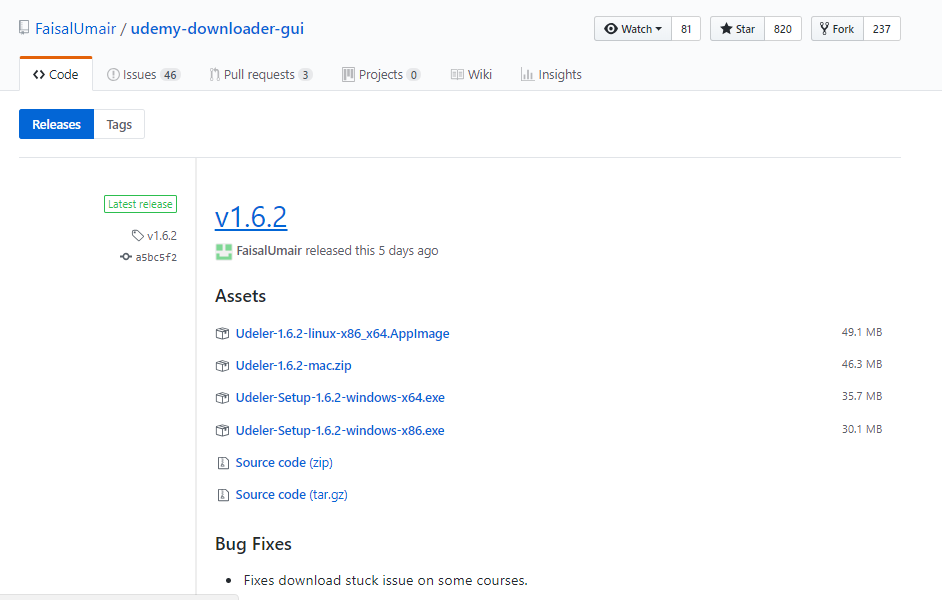Click the Projects board icon
This screenshot has width=942, height=600.
point(348,74)
